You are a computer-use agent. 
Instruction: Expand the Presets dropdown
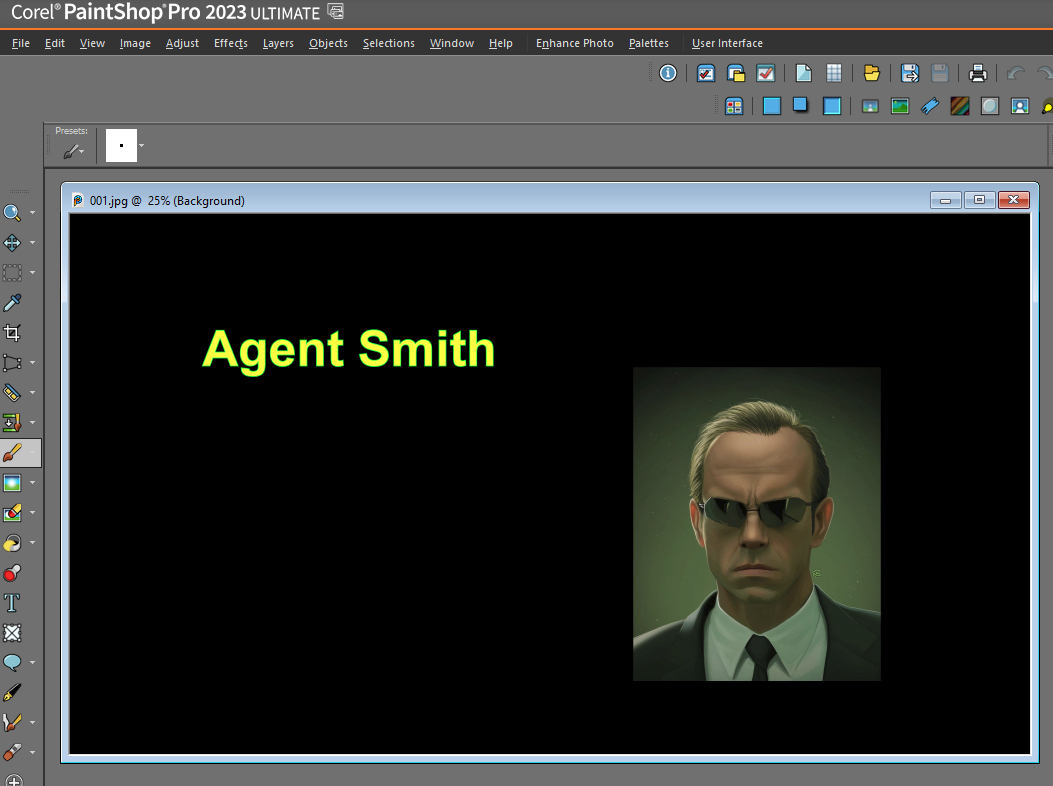(x=74, y=151)
